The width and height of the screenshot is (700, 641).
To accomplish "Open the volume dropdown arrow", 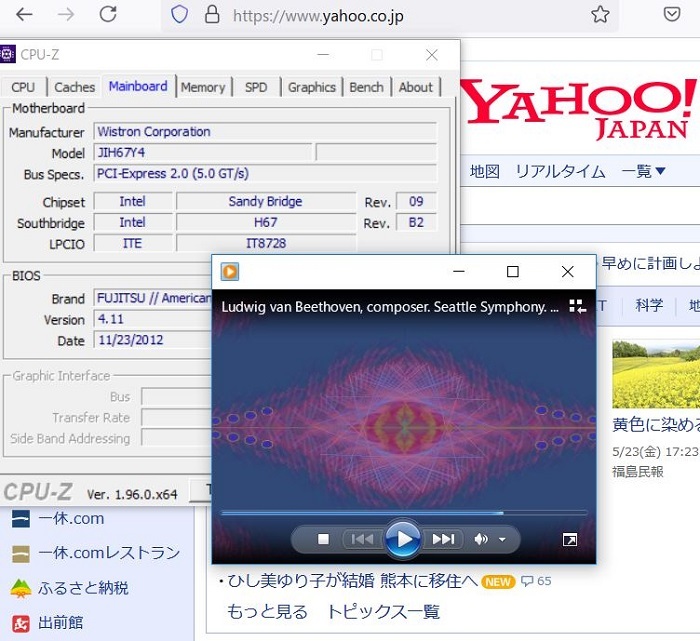I will pos(502,540).
